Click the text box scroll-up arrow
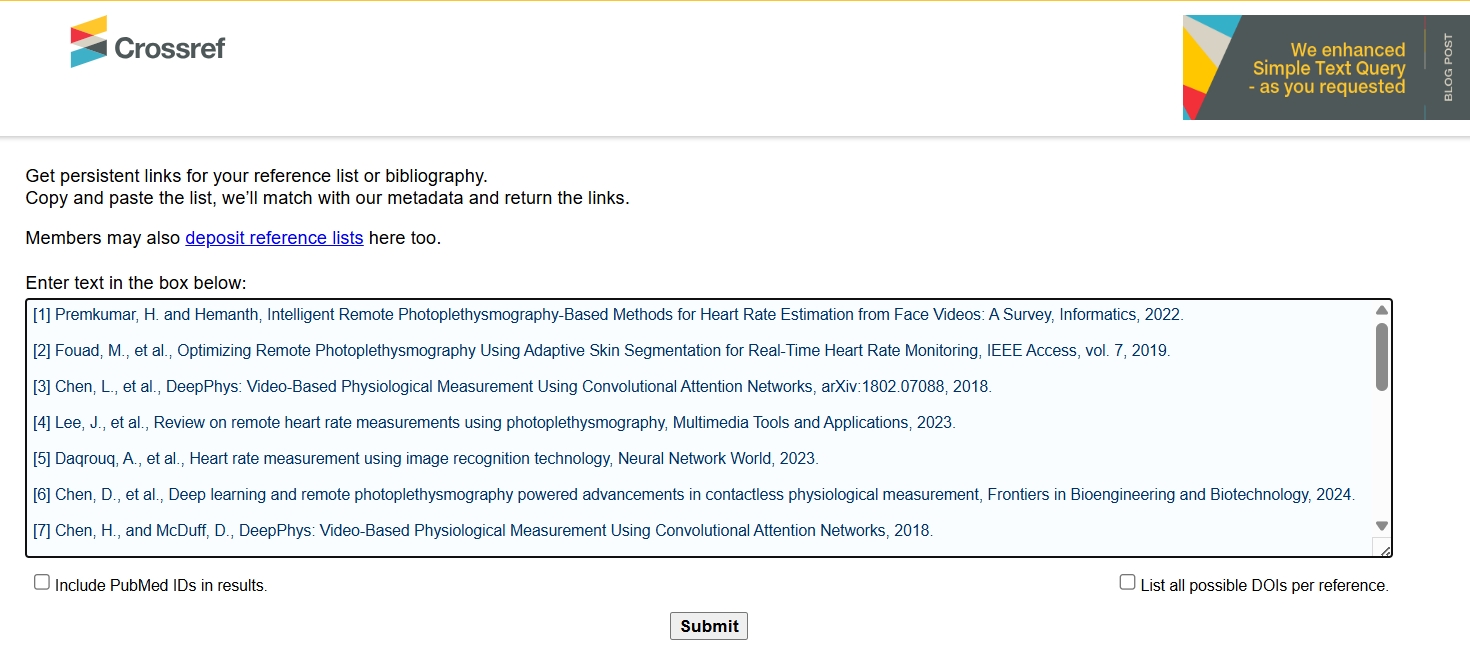This screenshot has width=1470, height=647. [x=1382, y=311]
